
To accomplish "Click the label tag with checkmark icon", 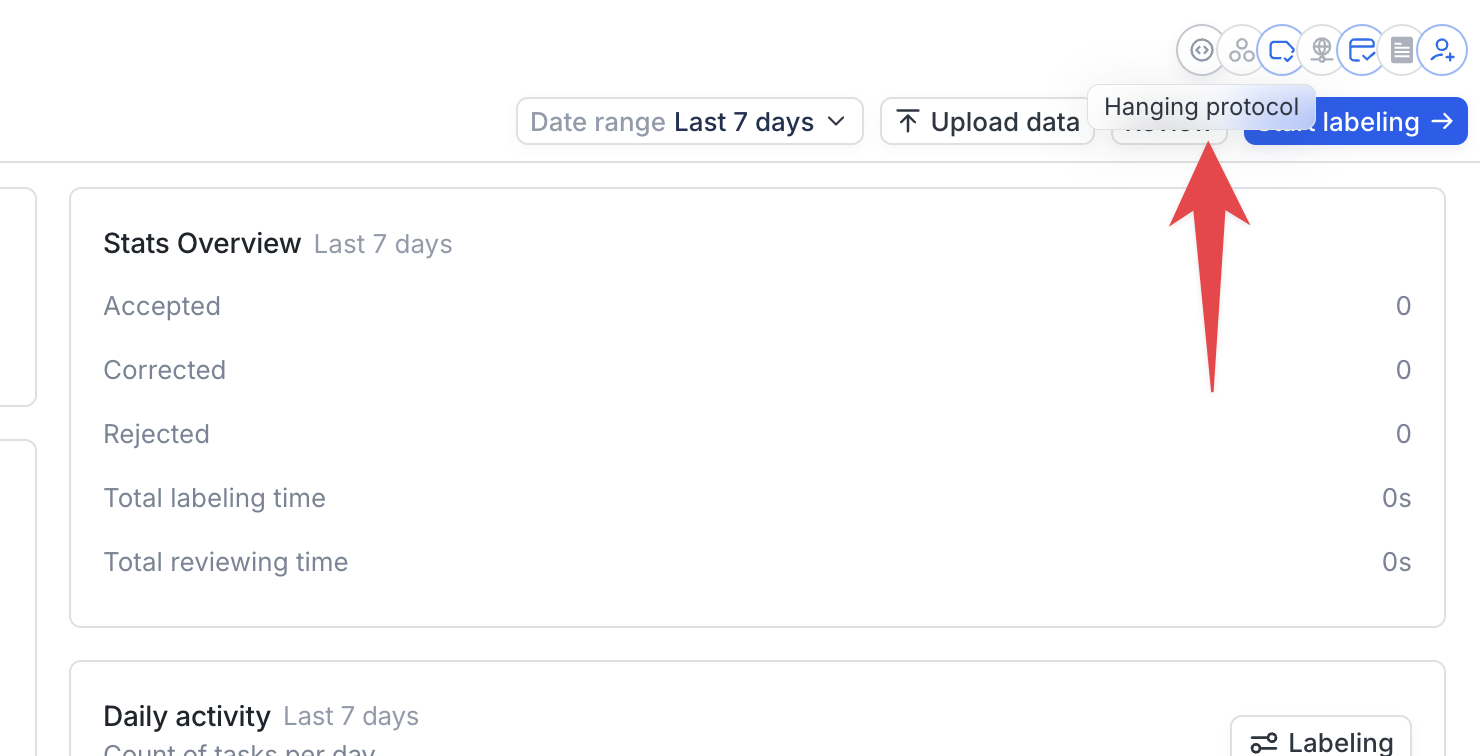I will tap(1282, 50).
